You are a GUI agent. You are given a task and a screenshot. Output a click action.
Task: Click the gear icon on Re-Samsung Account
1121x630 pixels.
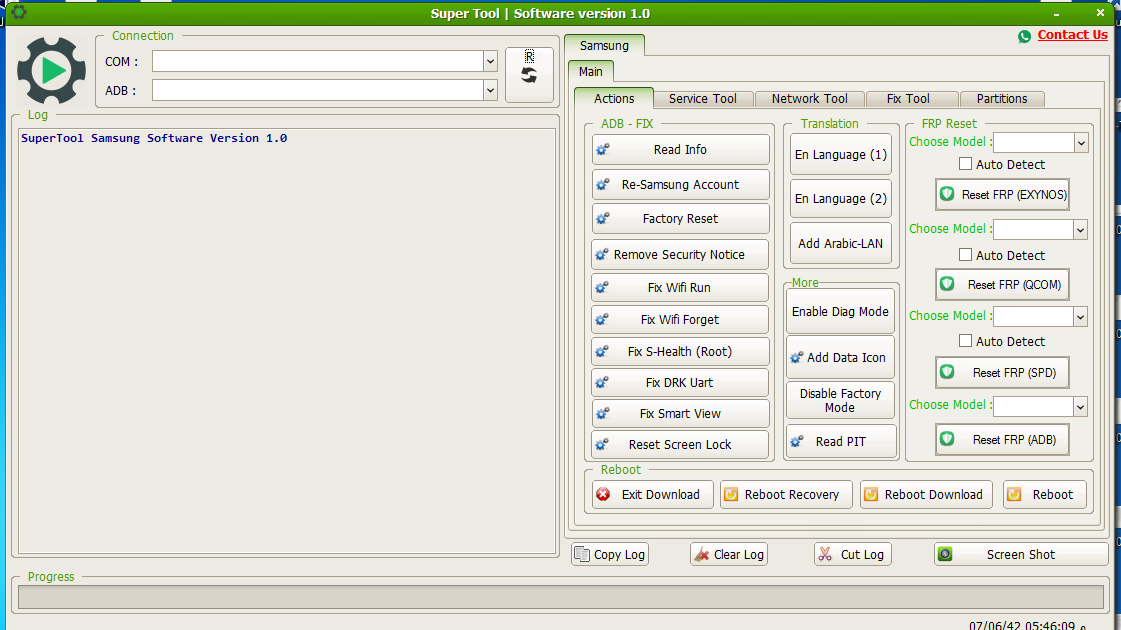[603, 184]
